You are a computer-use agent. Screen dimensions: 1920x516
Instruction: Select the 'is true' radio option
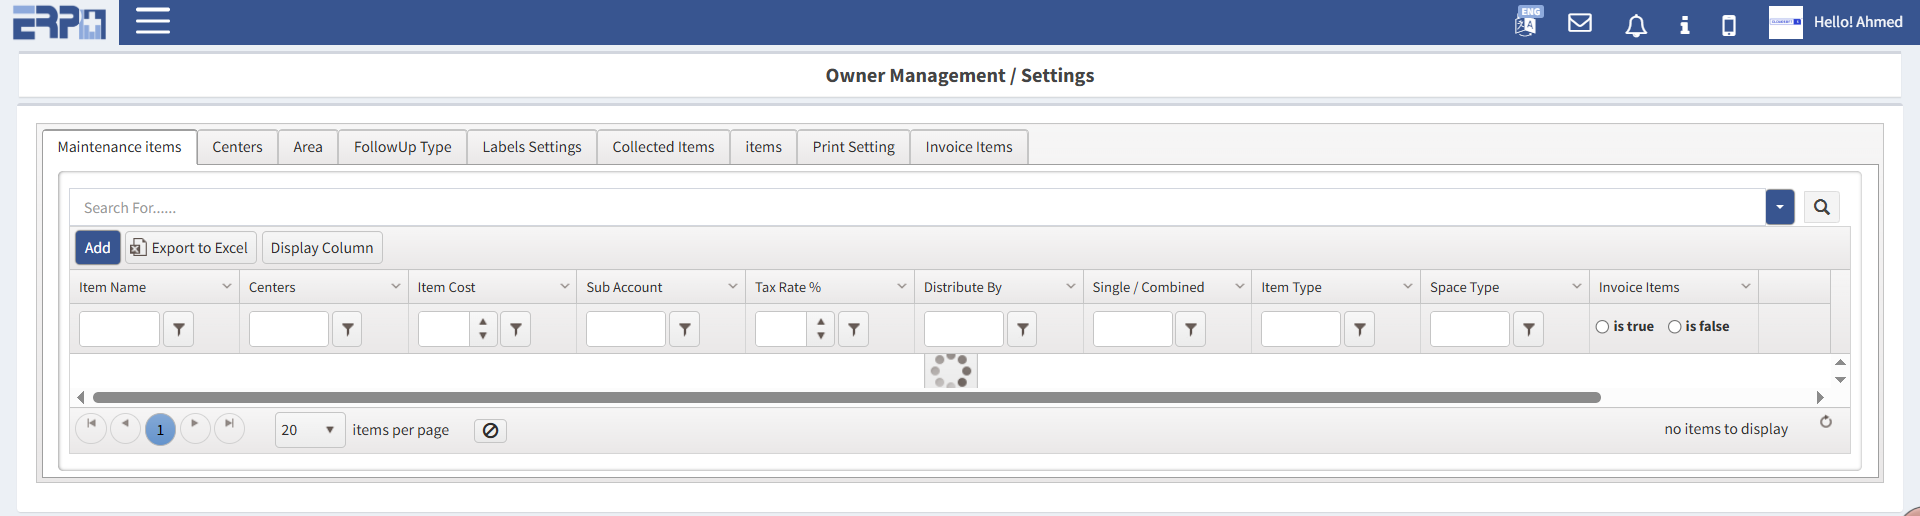(1603, 327)
